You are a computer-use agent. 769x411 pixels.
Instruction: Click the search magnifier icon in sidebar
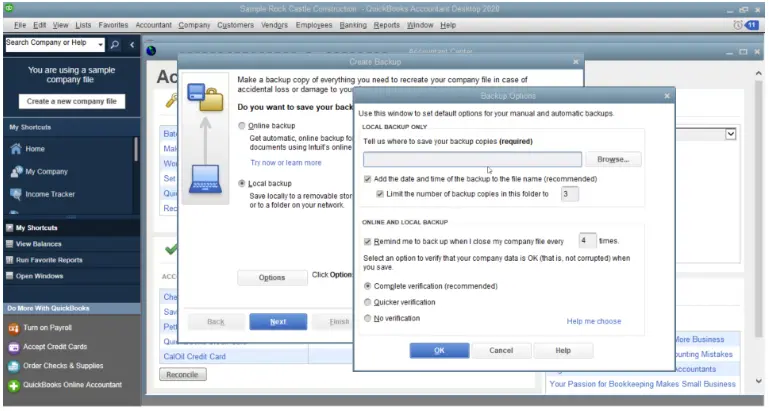pos(115,45)
